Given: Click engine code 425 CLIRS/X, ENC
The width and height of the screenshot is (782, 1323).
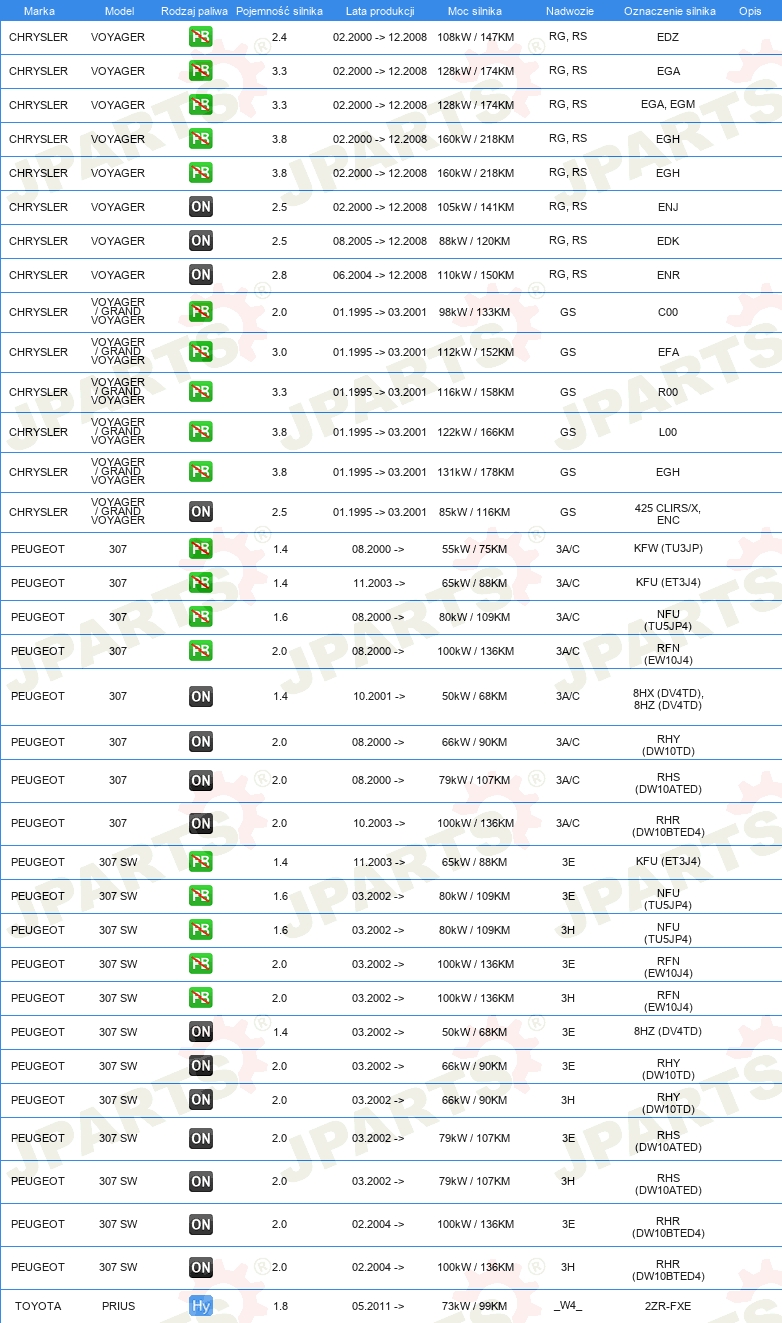Looking at the screenshot, I should click(x=668, y=514).
